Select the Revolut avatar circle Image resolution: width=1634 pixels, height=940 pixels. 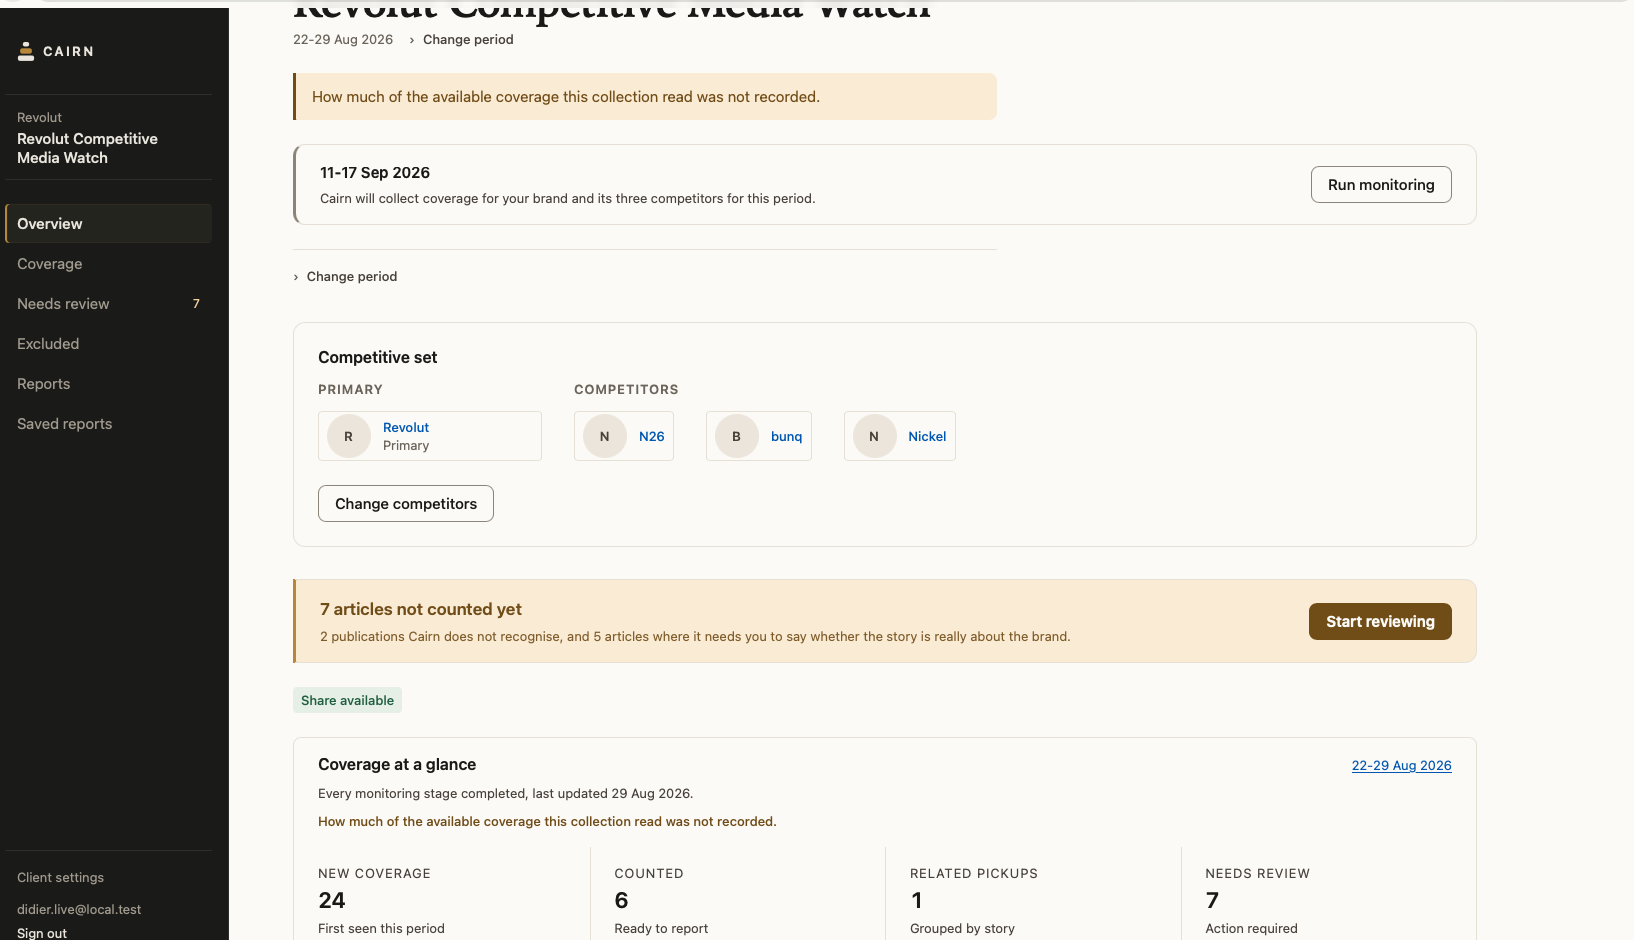[349, 436]
